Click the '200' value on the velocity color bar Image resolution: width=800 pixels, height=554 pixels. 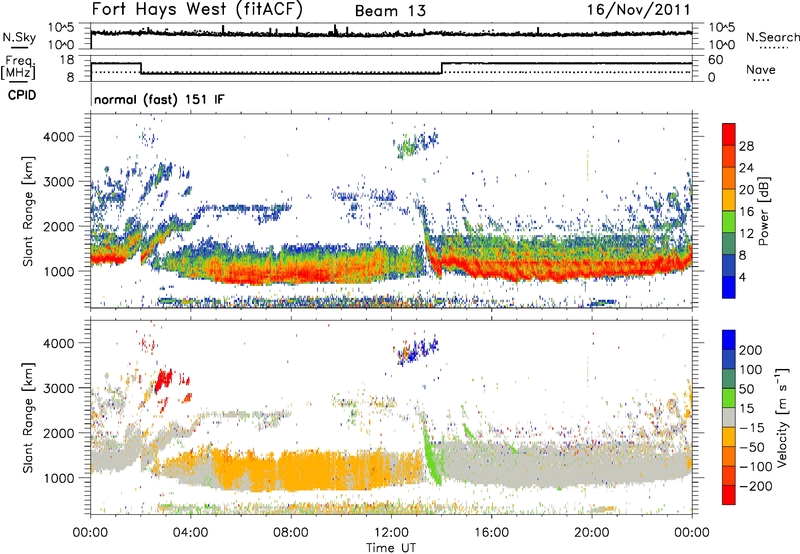click(x=751, y=350)
